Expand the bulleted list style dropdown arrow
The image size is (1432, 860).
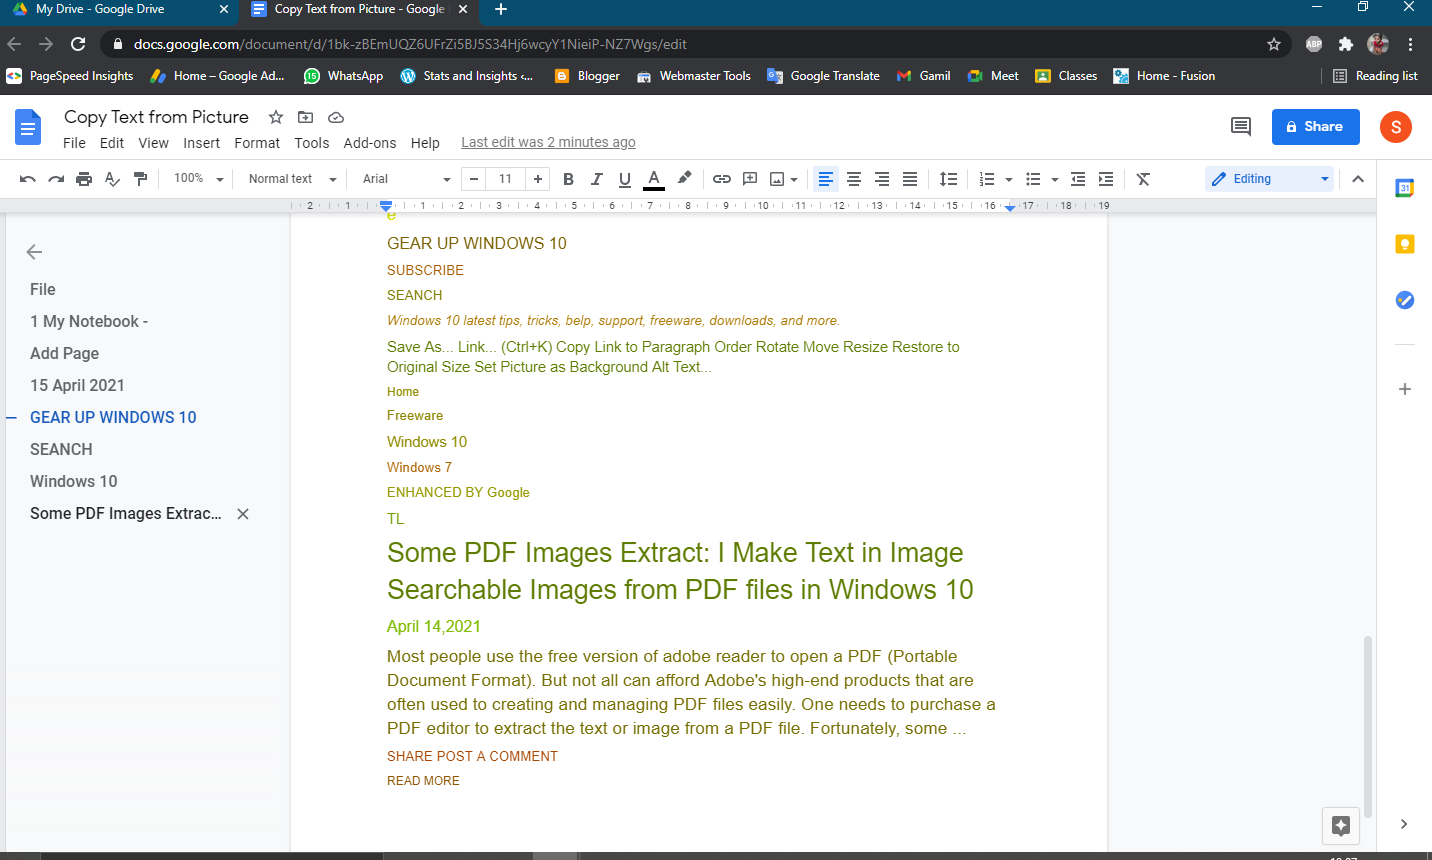[1055, 180]
